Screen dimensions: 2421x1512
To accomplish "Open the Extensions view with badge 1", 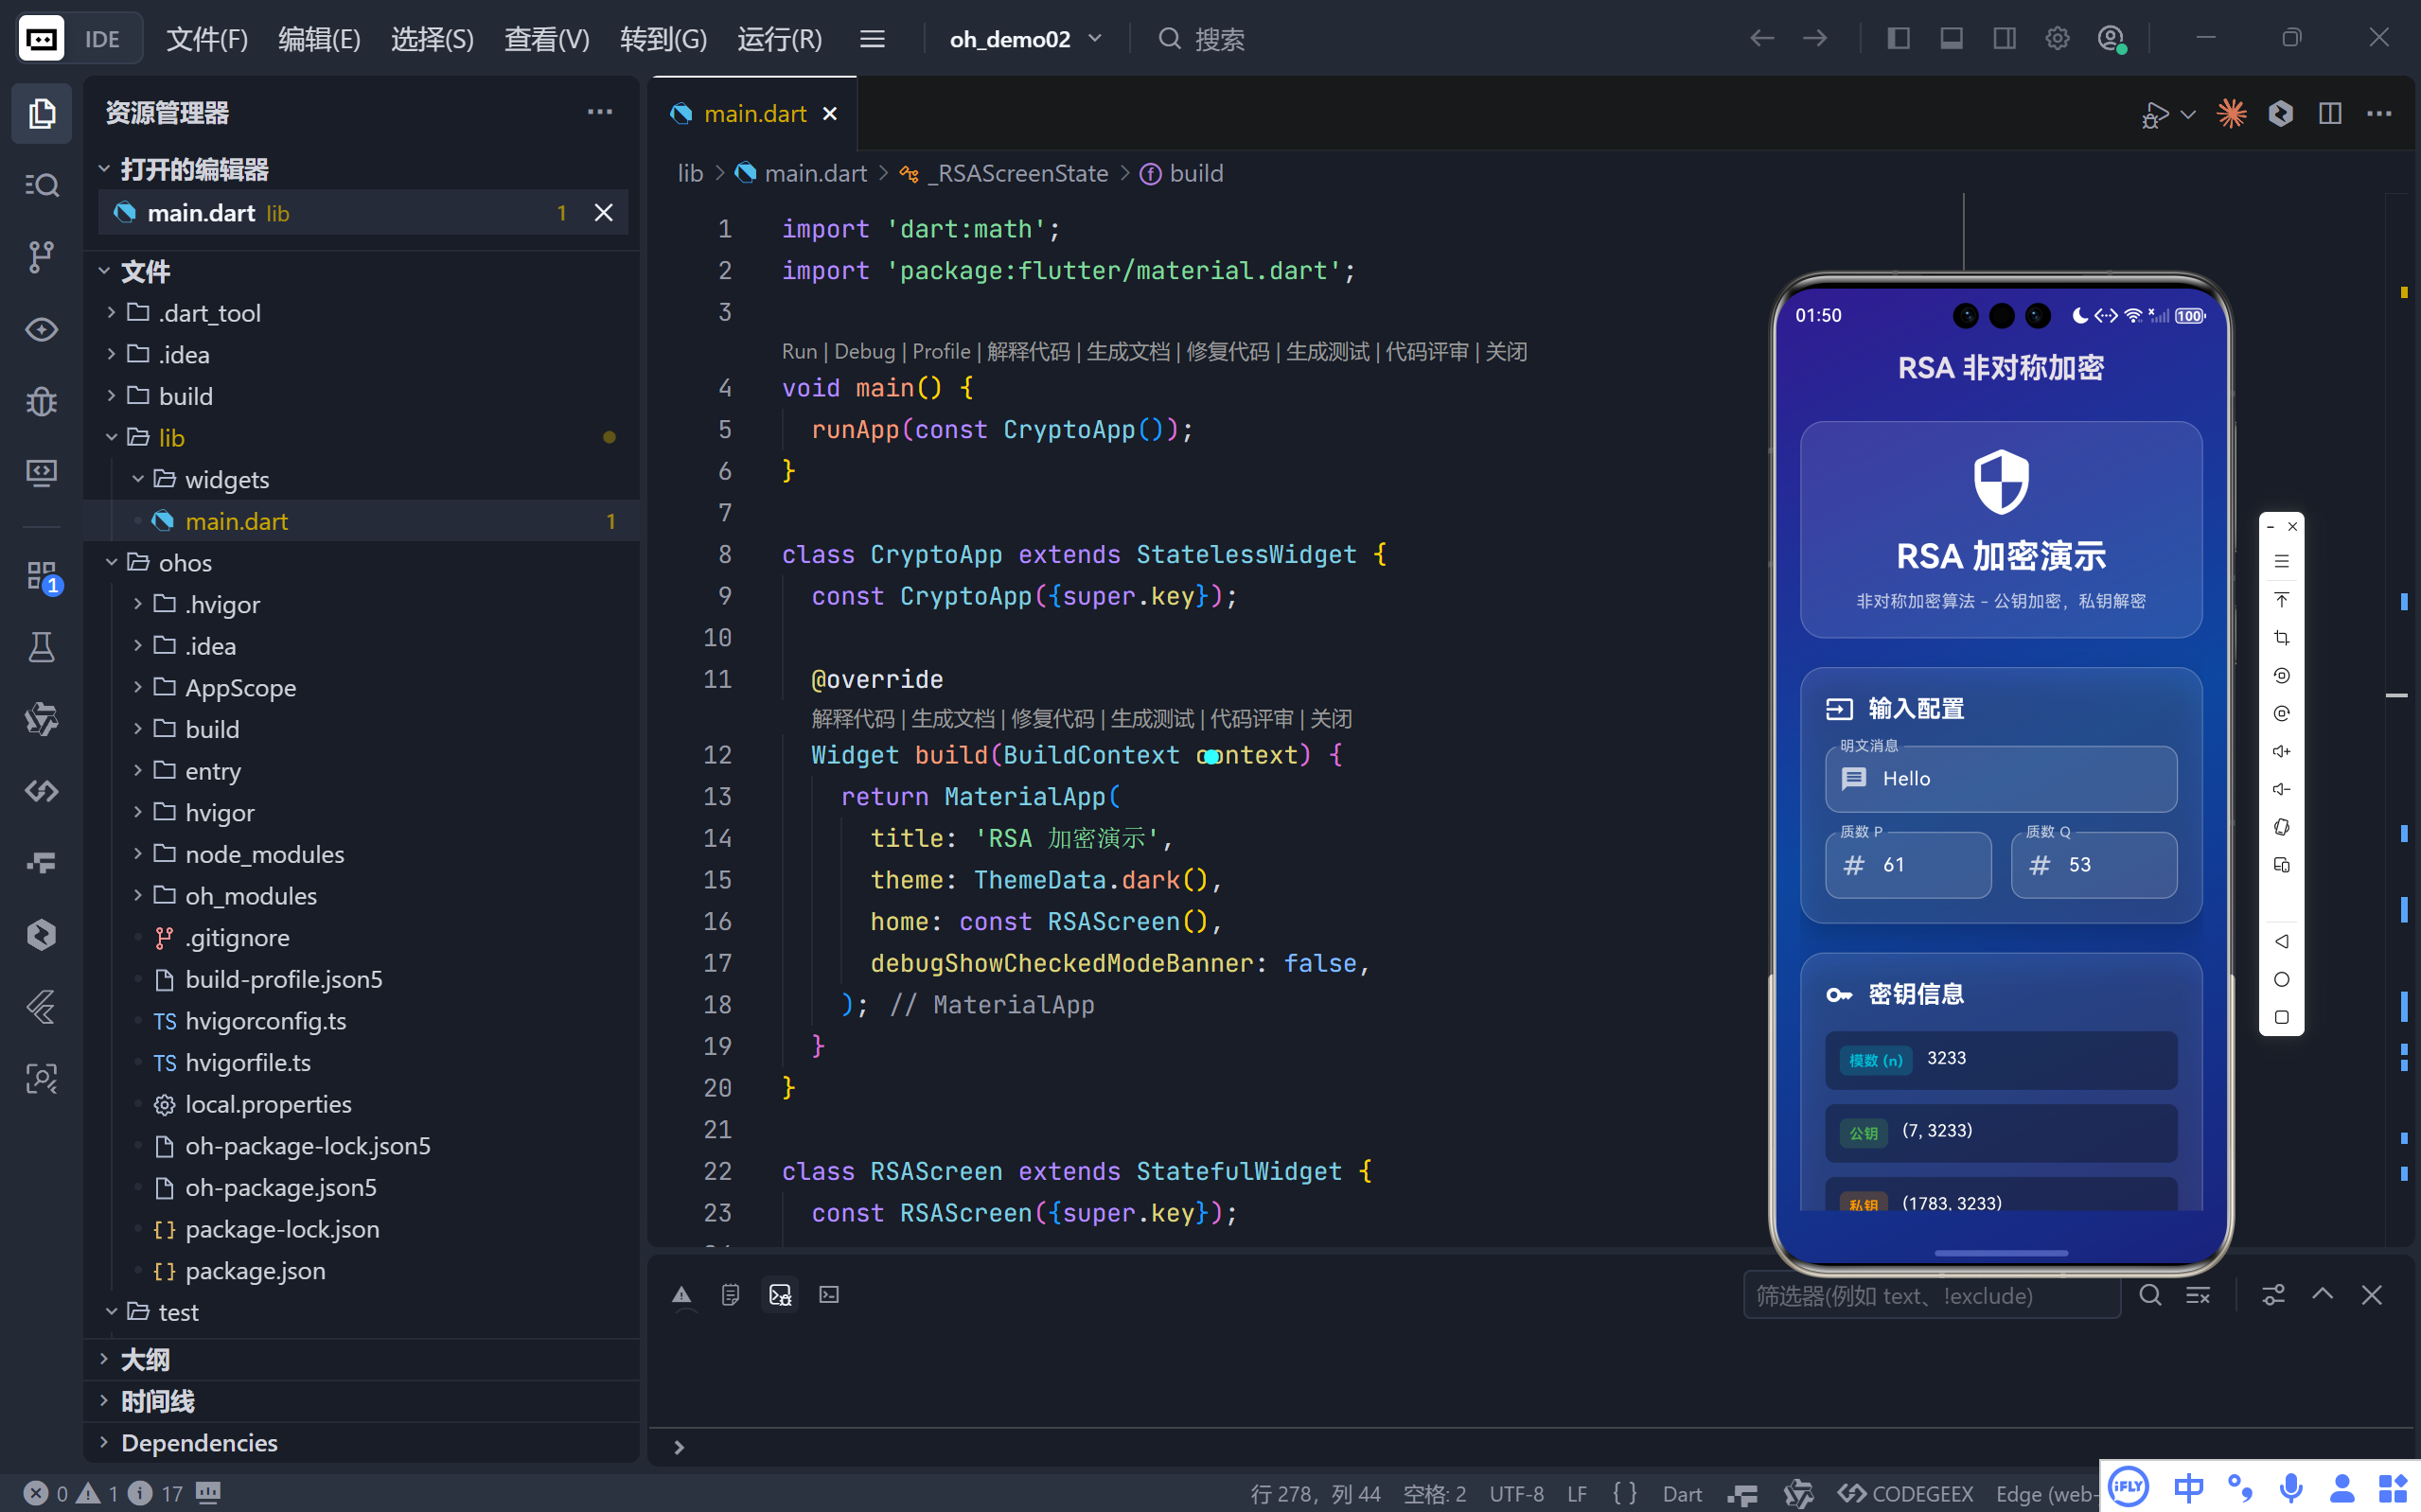I will (41, 576).
